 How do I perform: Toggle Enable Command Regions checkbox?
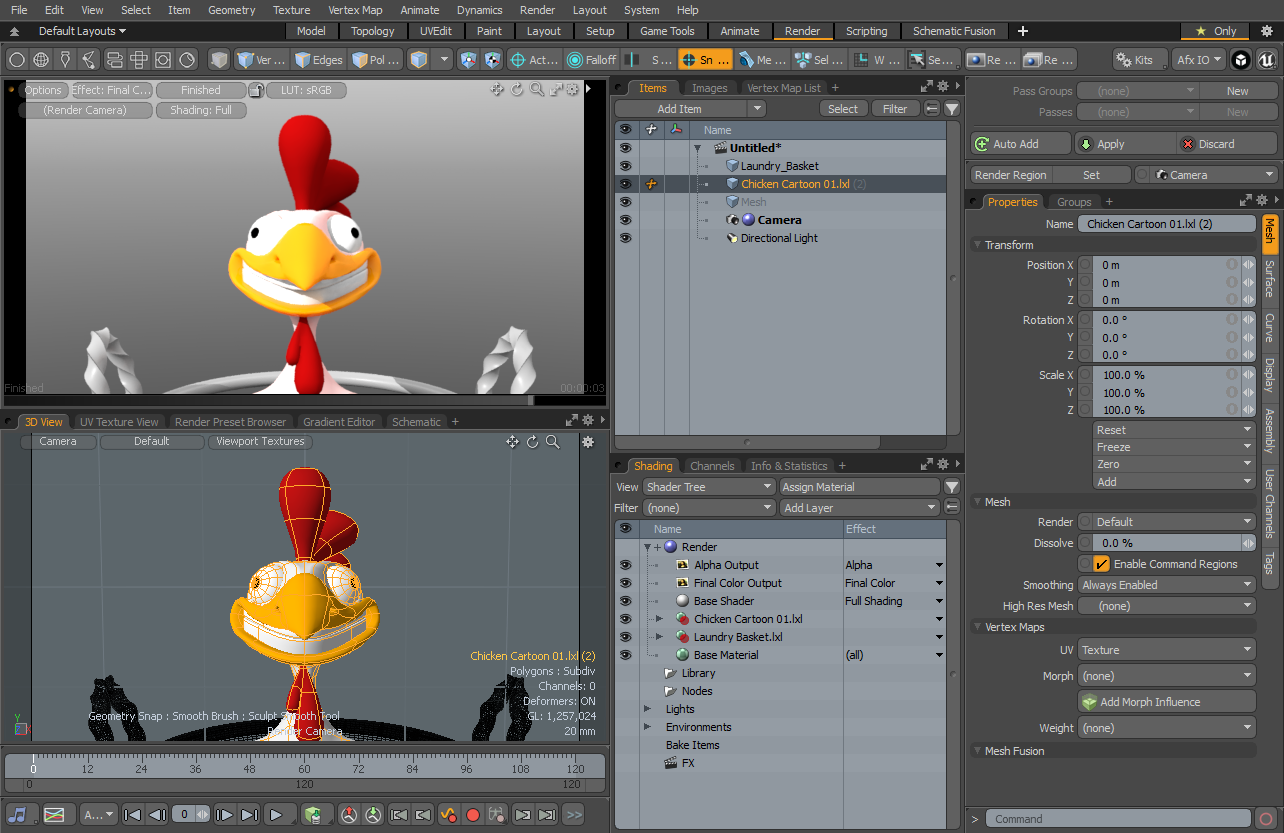[x=1101, y=564]
